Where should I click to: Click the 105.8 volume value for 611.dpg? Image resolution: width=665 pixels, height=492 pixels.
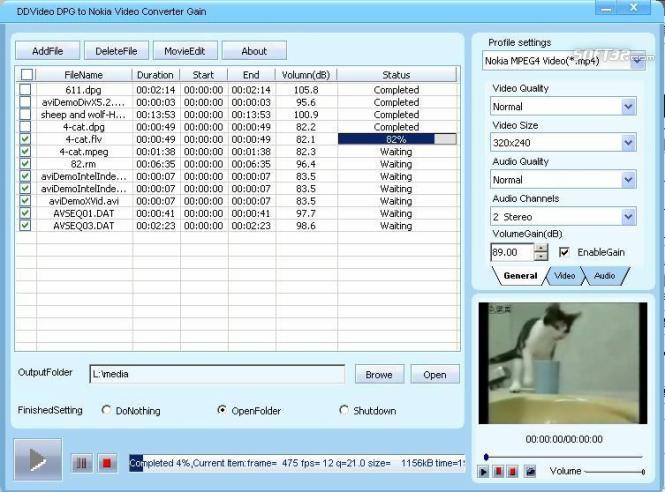306,90
